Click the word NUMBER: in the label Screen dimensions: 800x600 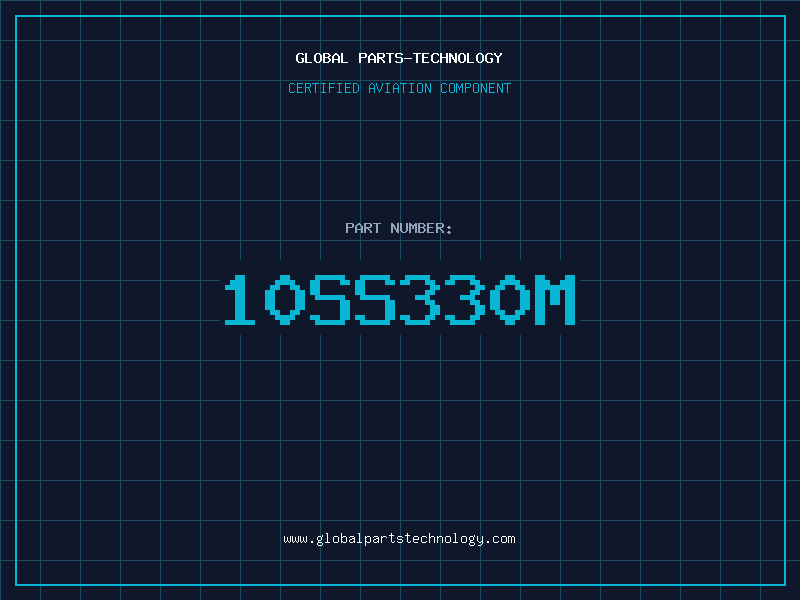pyautogui.click(x=421, y=228)
